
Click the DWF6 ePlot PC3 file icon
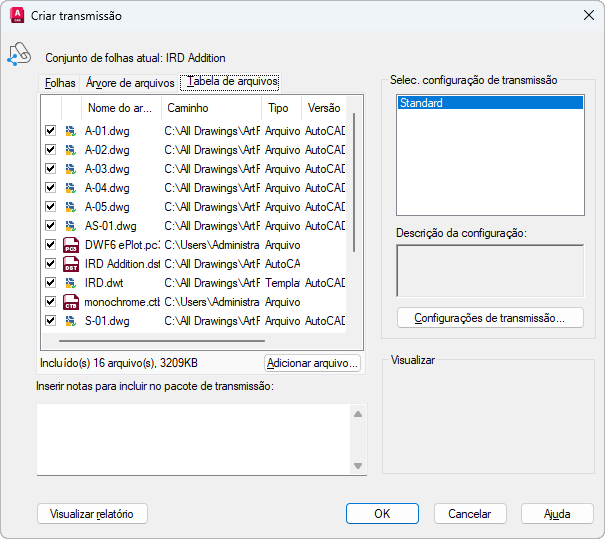coord(70,245)
